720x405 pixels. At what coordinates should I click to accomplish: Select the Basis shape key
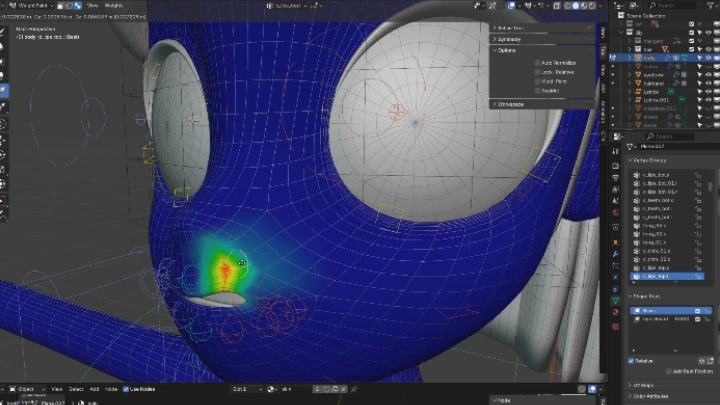click(x=670, y=311)
